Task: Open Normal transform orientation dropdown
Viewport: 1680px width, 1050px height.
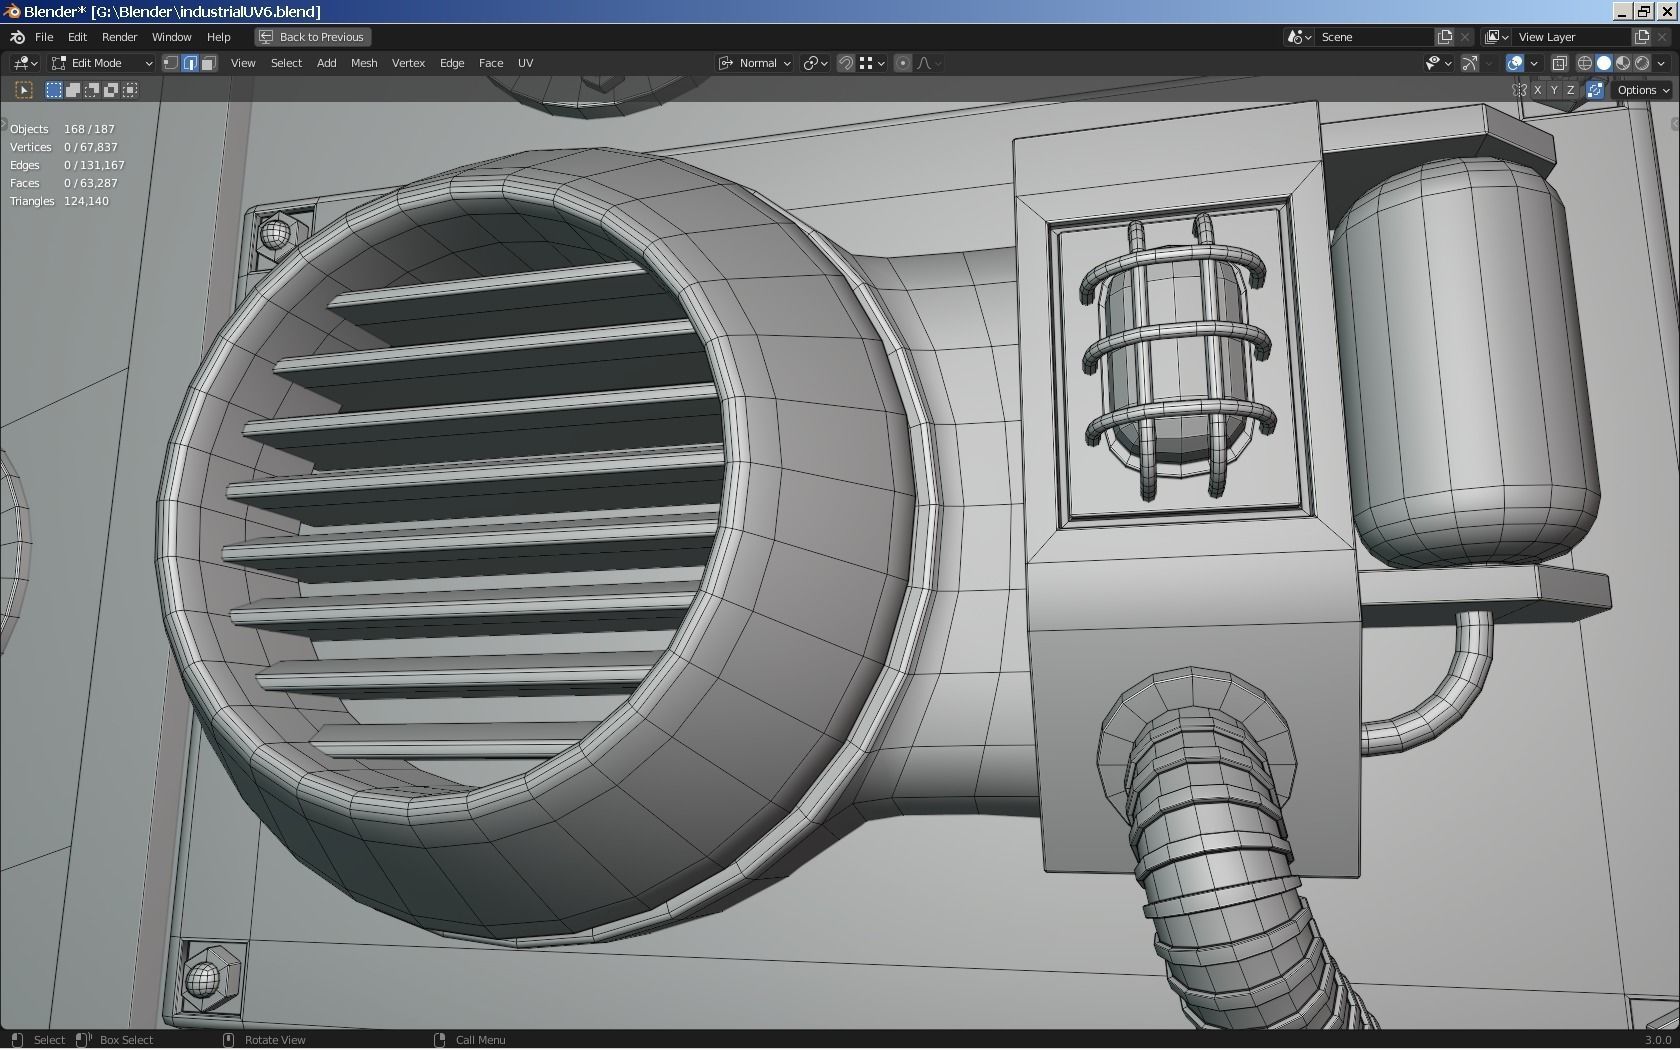Action: 755,63
